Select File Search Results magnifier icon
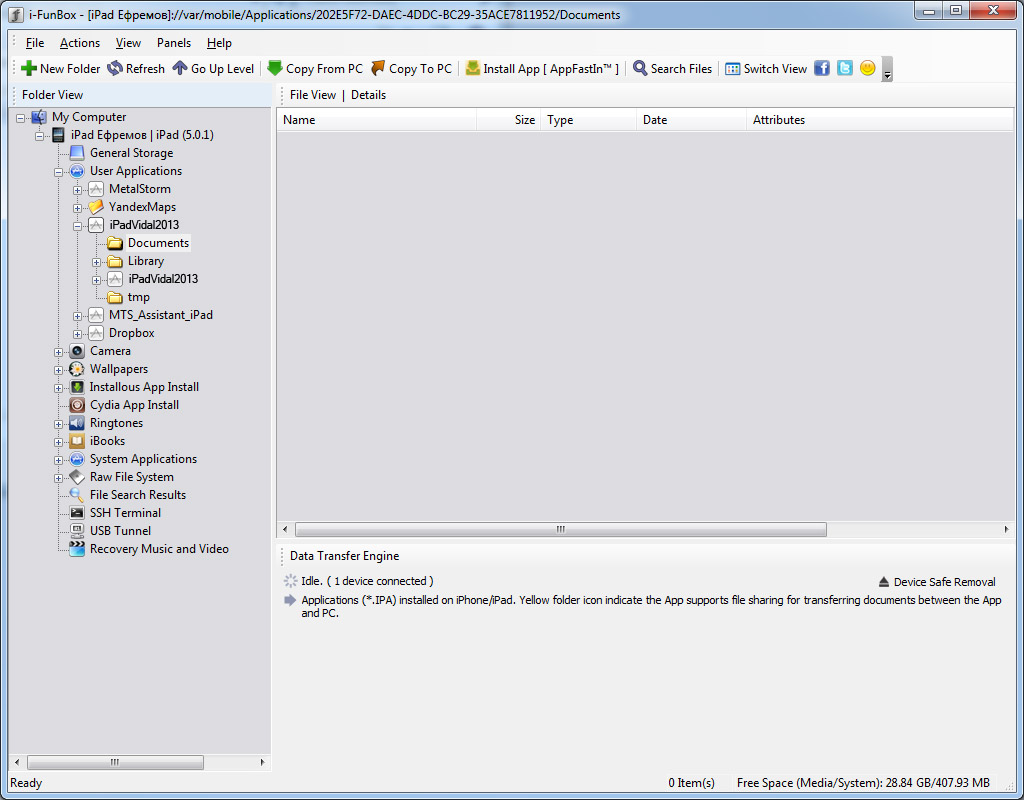This screenshot has width=1024, height=800. coord(77,495)
